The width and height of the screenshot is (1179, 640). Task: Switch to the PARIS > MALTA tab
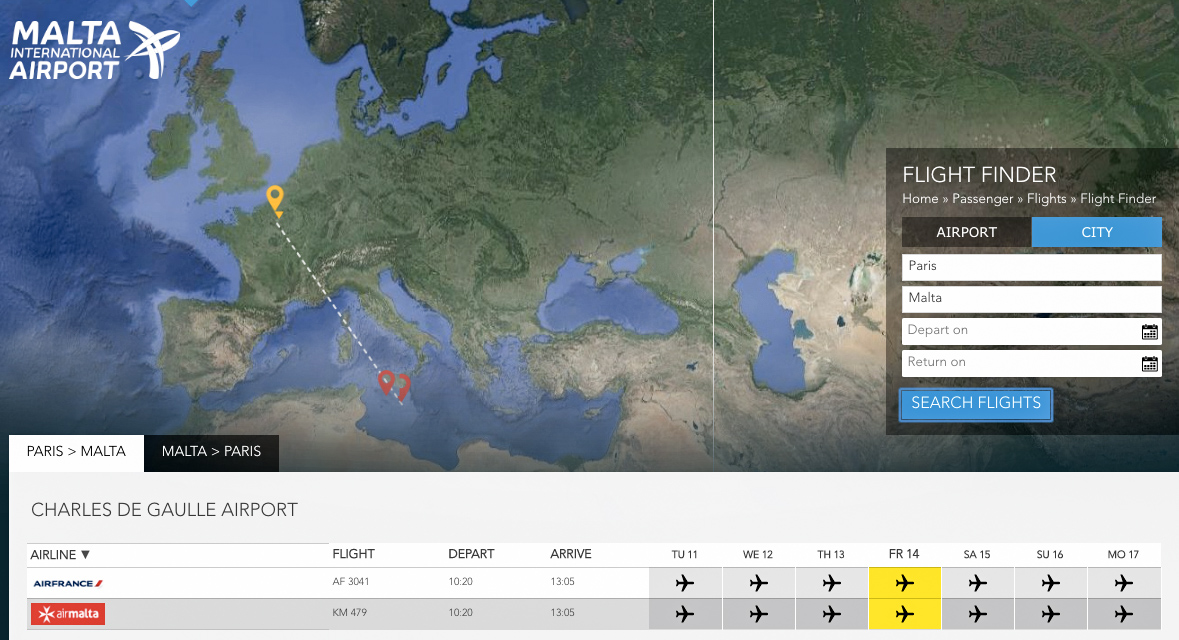76,452
